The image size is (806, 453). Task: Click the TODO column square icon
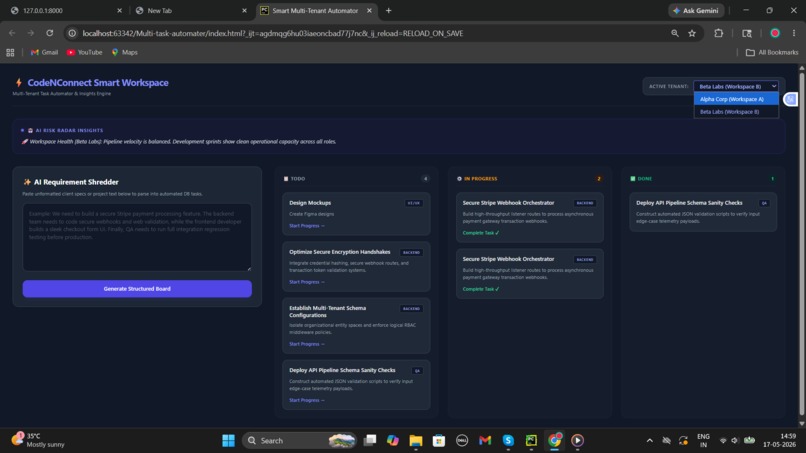286,179
